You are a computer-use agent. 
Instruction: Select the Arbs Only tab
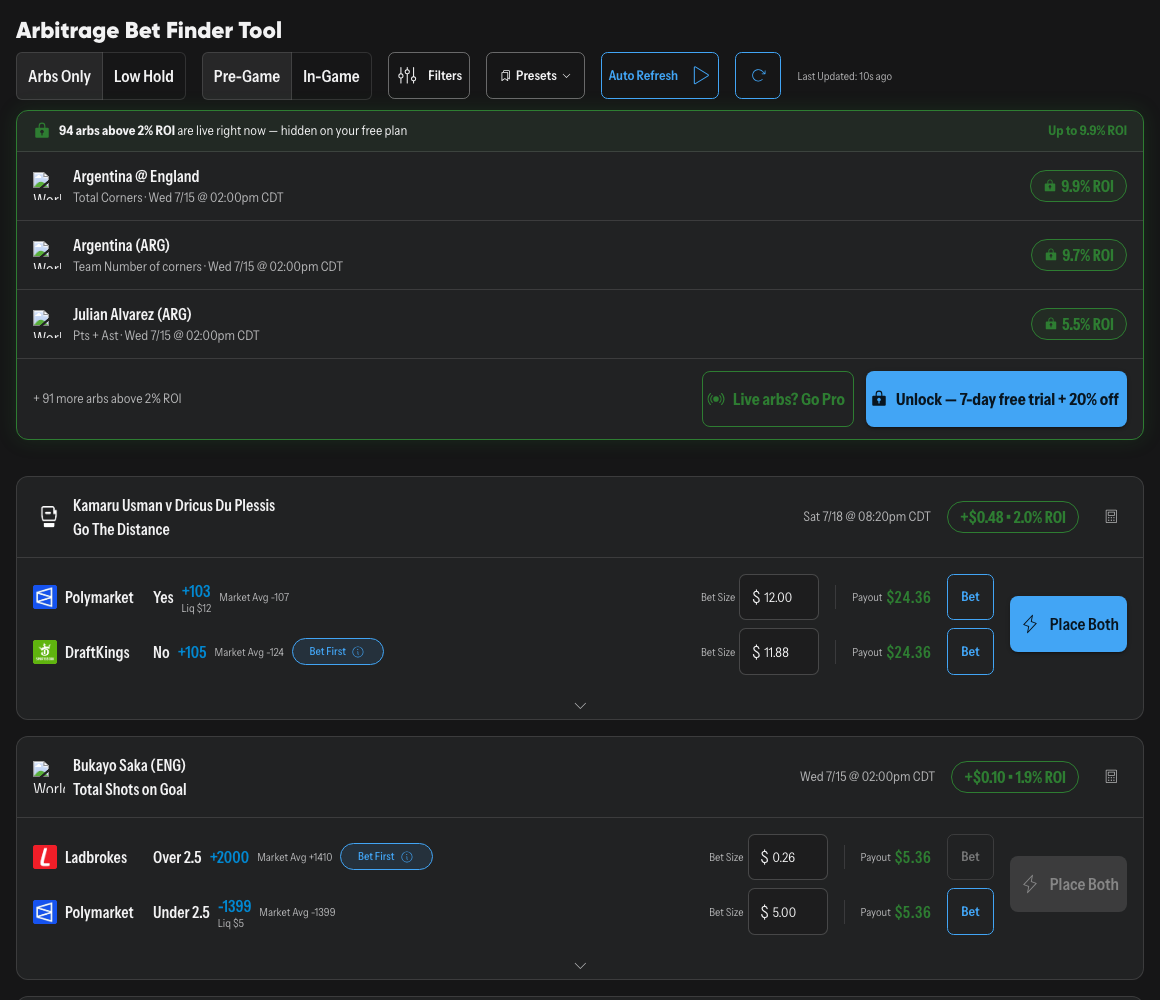coord(59,76)
